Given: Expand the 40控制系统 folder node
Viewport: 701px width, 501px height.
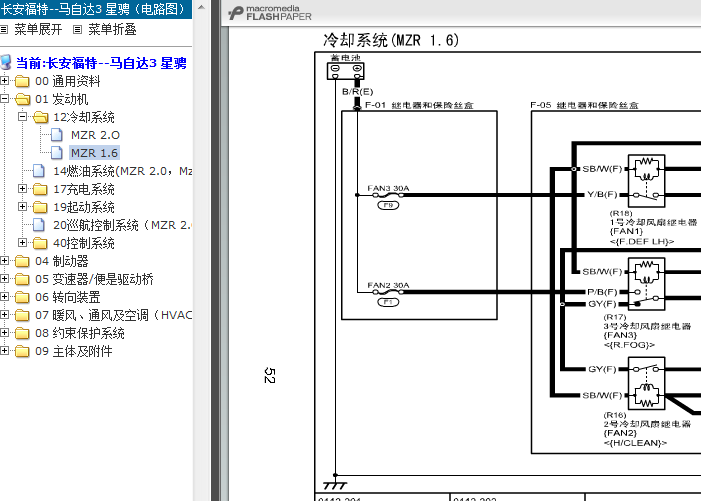Looking at the screenshot, I should coord(22,243).
